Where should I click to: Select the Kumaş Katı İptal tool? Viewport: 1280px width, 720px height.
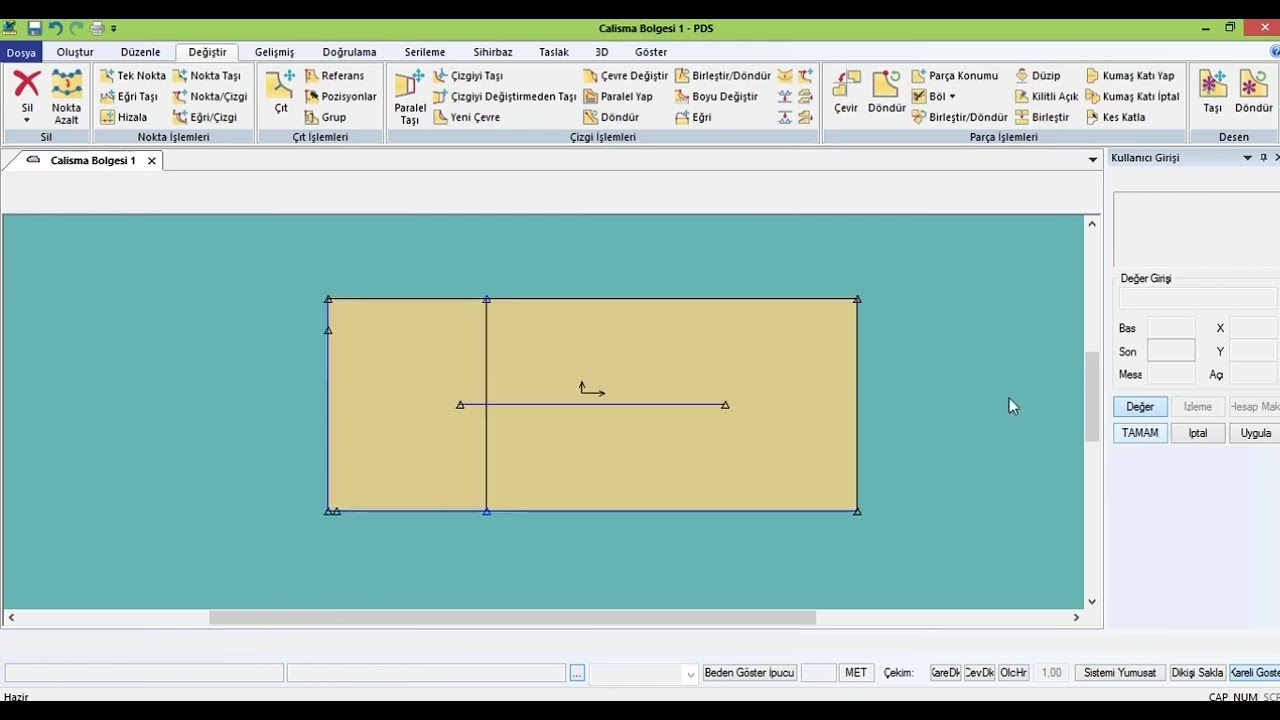point(1133,97)
